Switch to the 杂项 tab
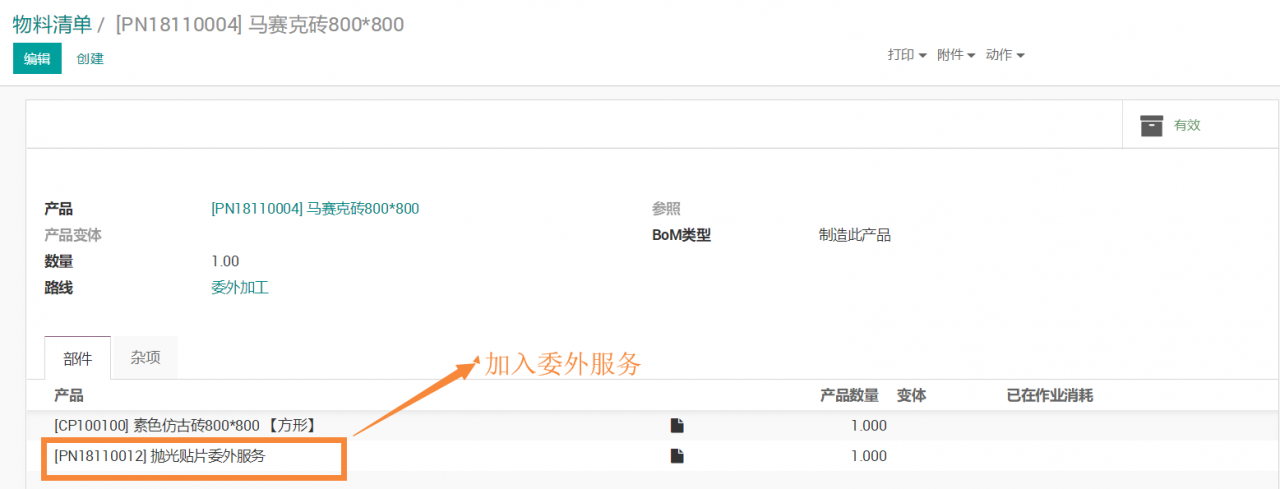1280x489 pixels. (x=145, y=358)
